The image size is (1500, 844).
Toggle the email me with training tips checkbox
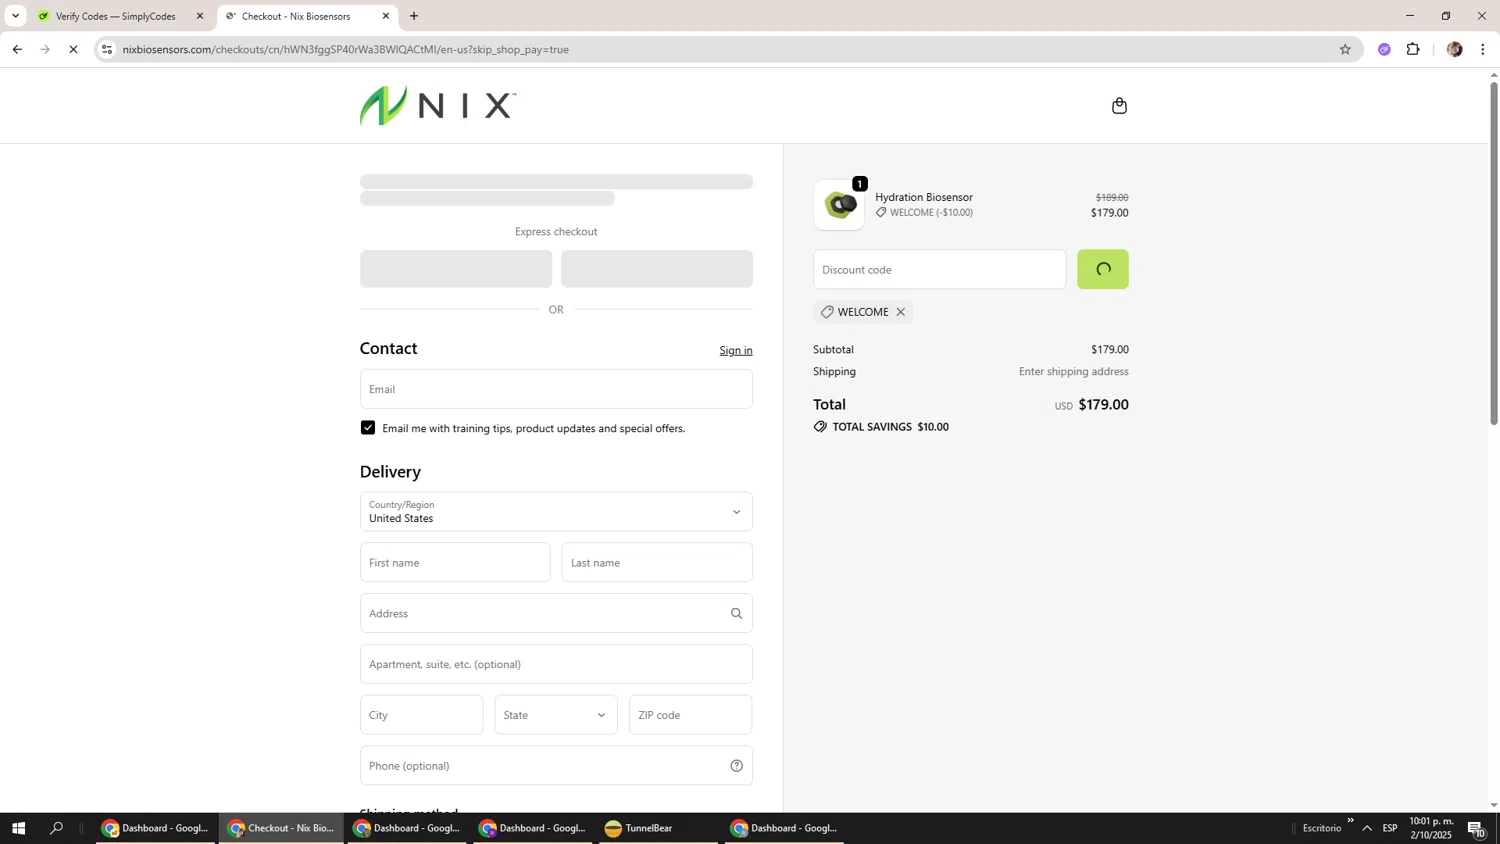click(x=368, y=428)
